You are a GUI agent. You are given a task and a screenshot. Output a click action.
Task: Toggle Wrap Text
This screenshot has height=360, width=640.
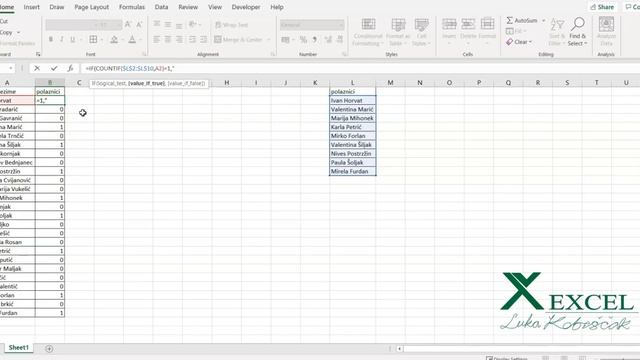[x=231, y=25]
